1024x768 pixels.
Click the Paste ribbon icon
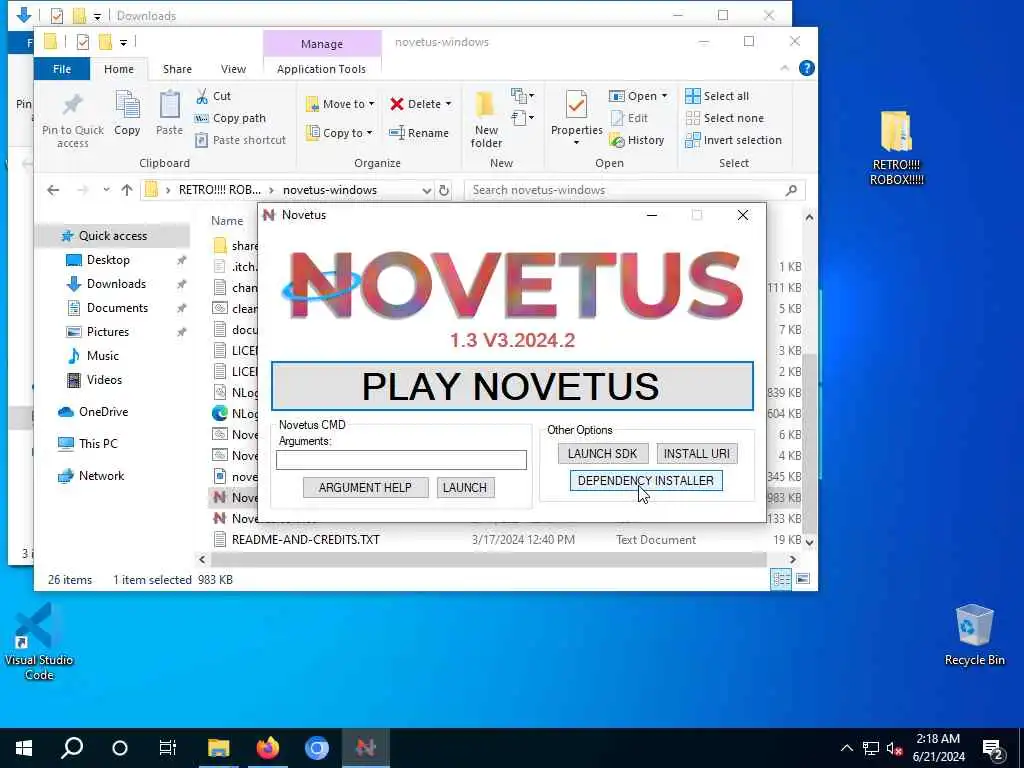point(169,114)
